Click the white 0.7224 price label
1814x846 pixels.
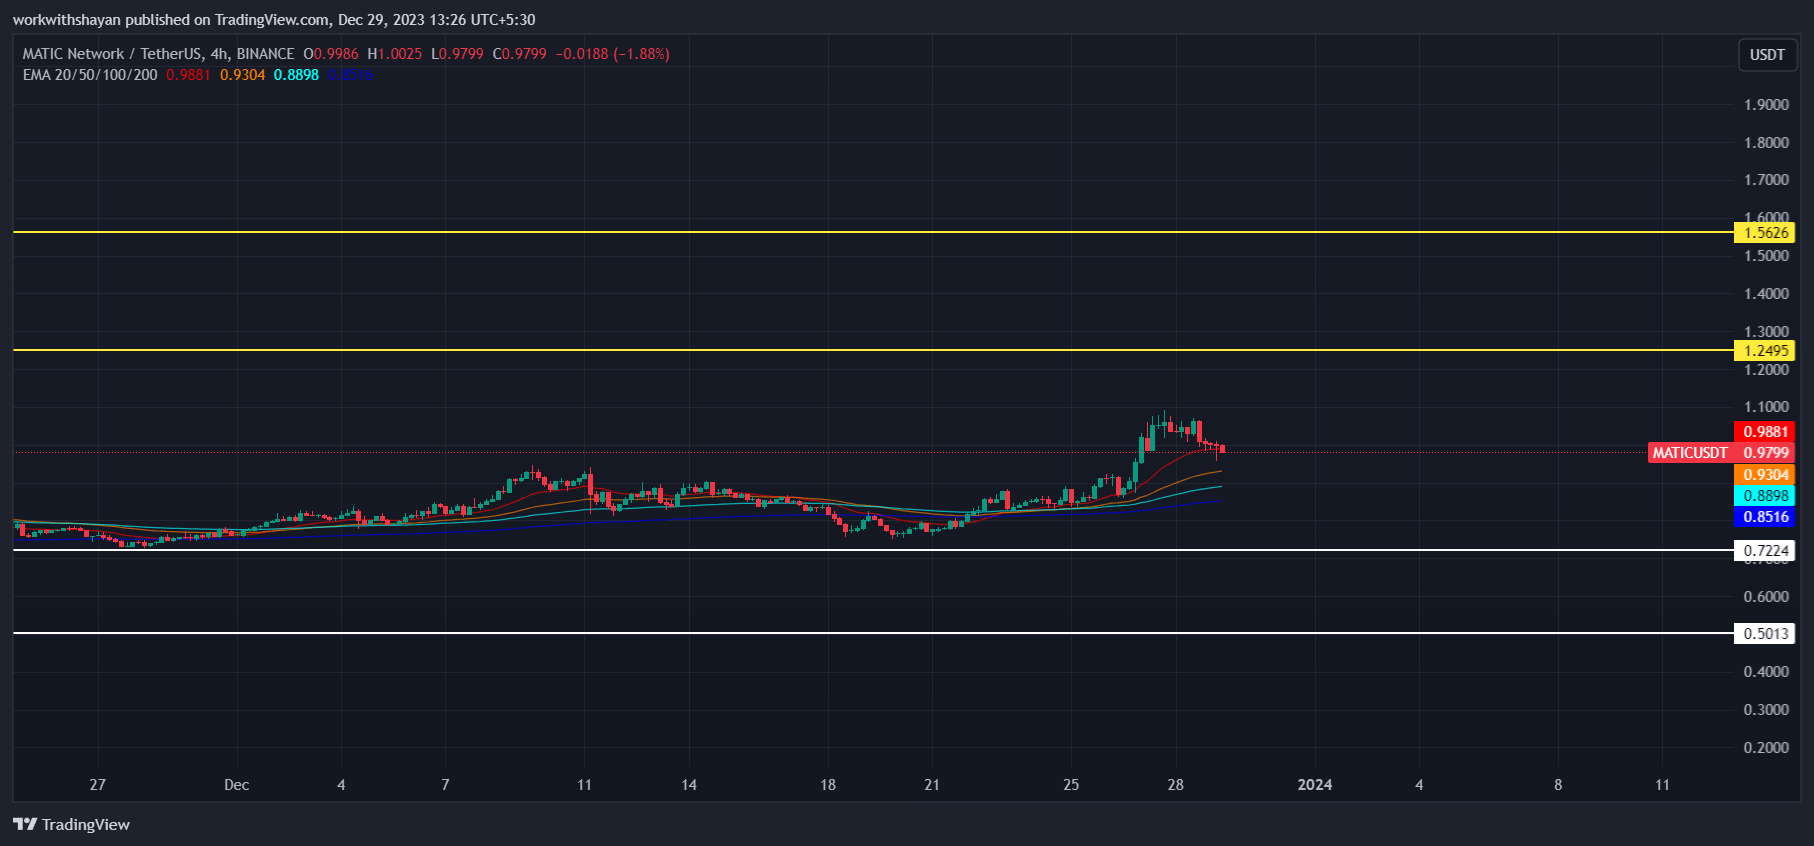(x=1765, y=551)
